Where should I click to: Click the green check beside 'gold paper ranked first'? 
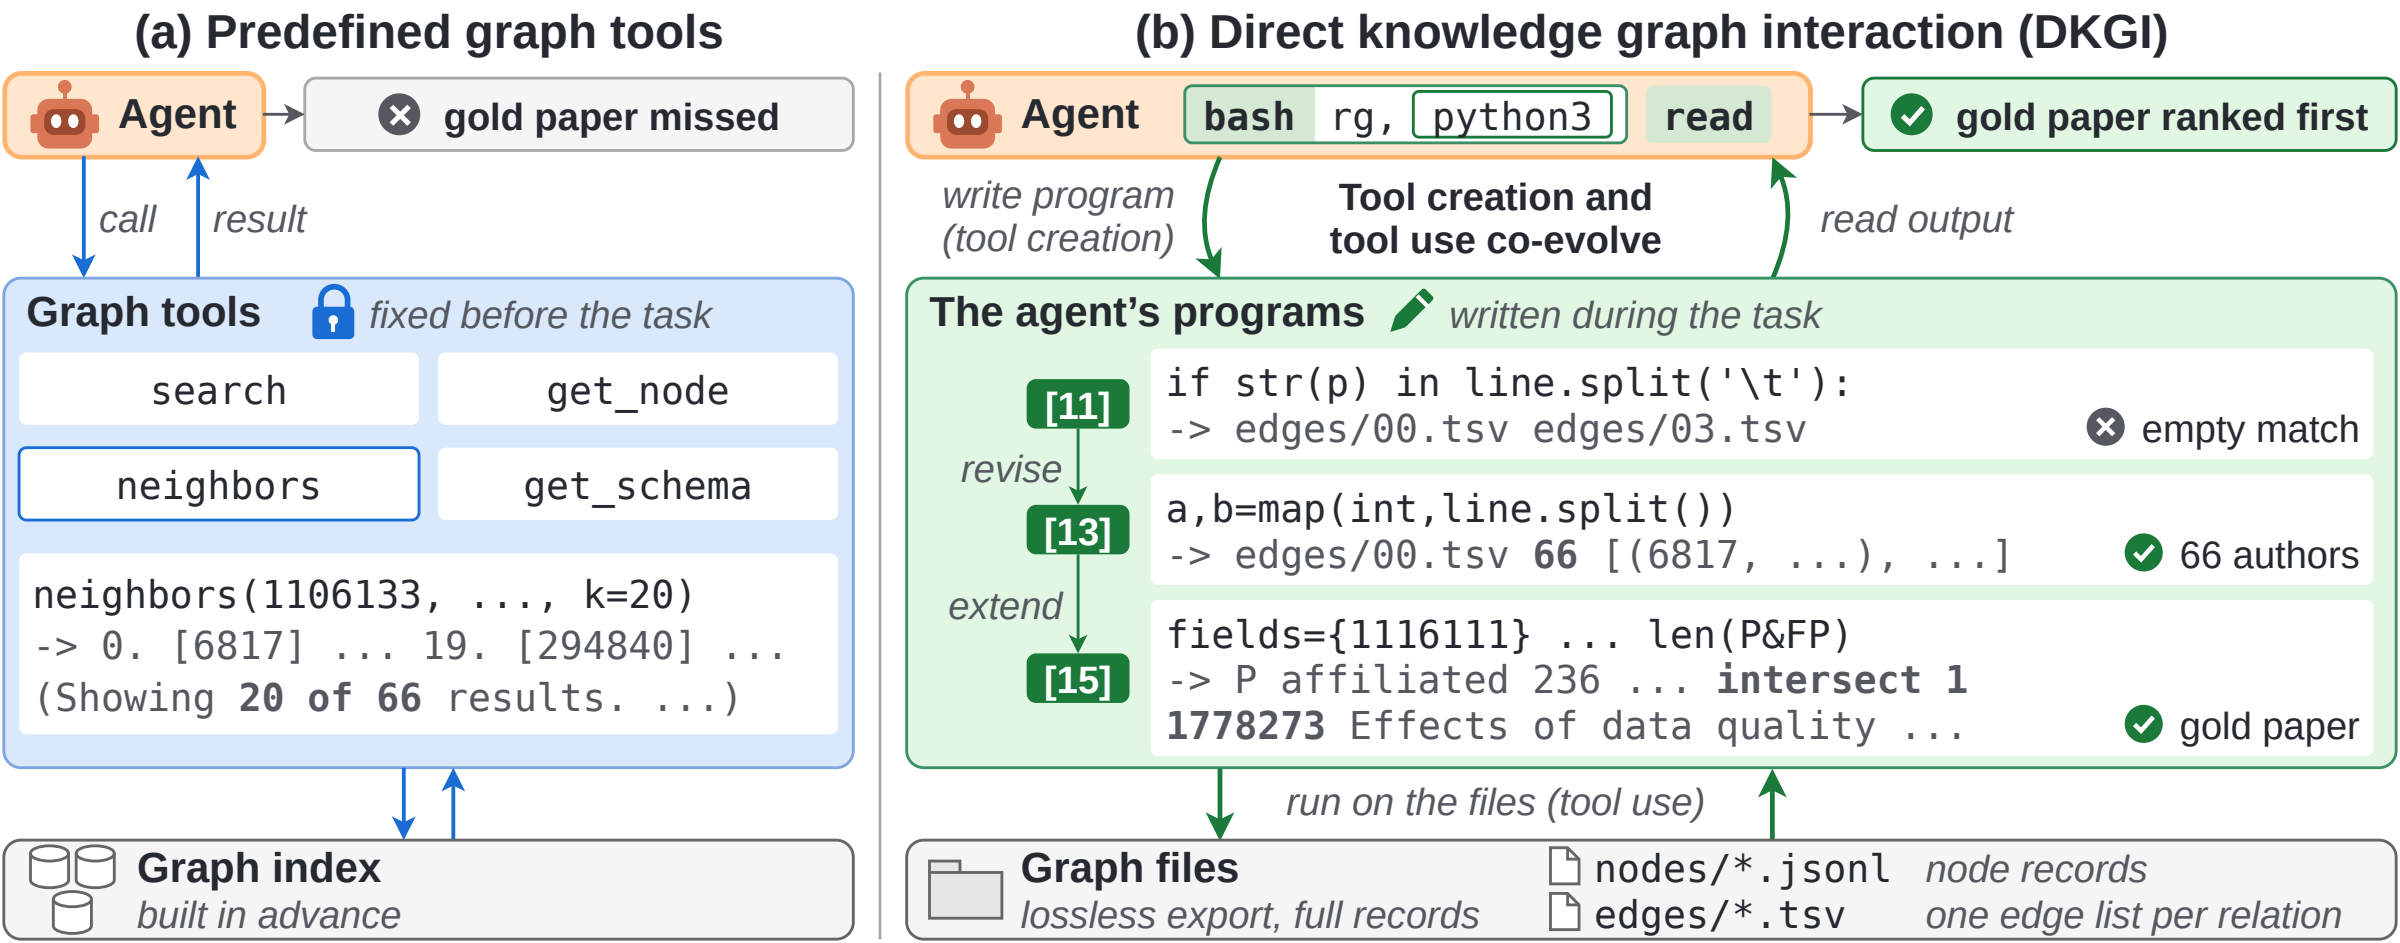pyautogui.click(x=1911, y=115)
